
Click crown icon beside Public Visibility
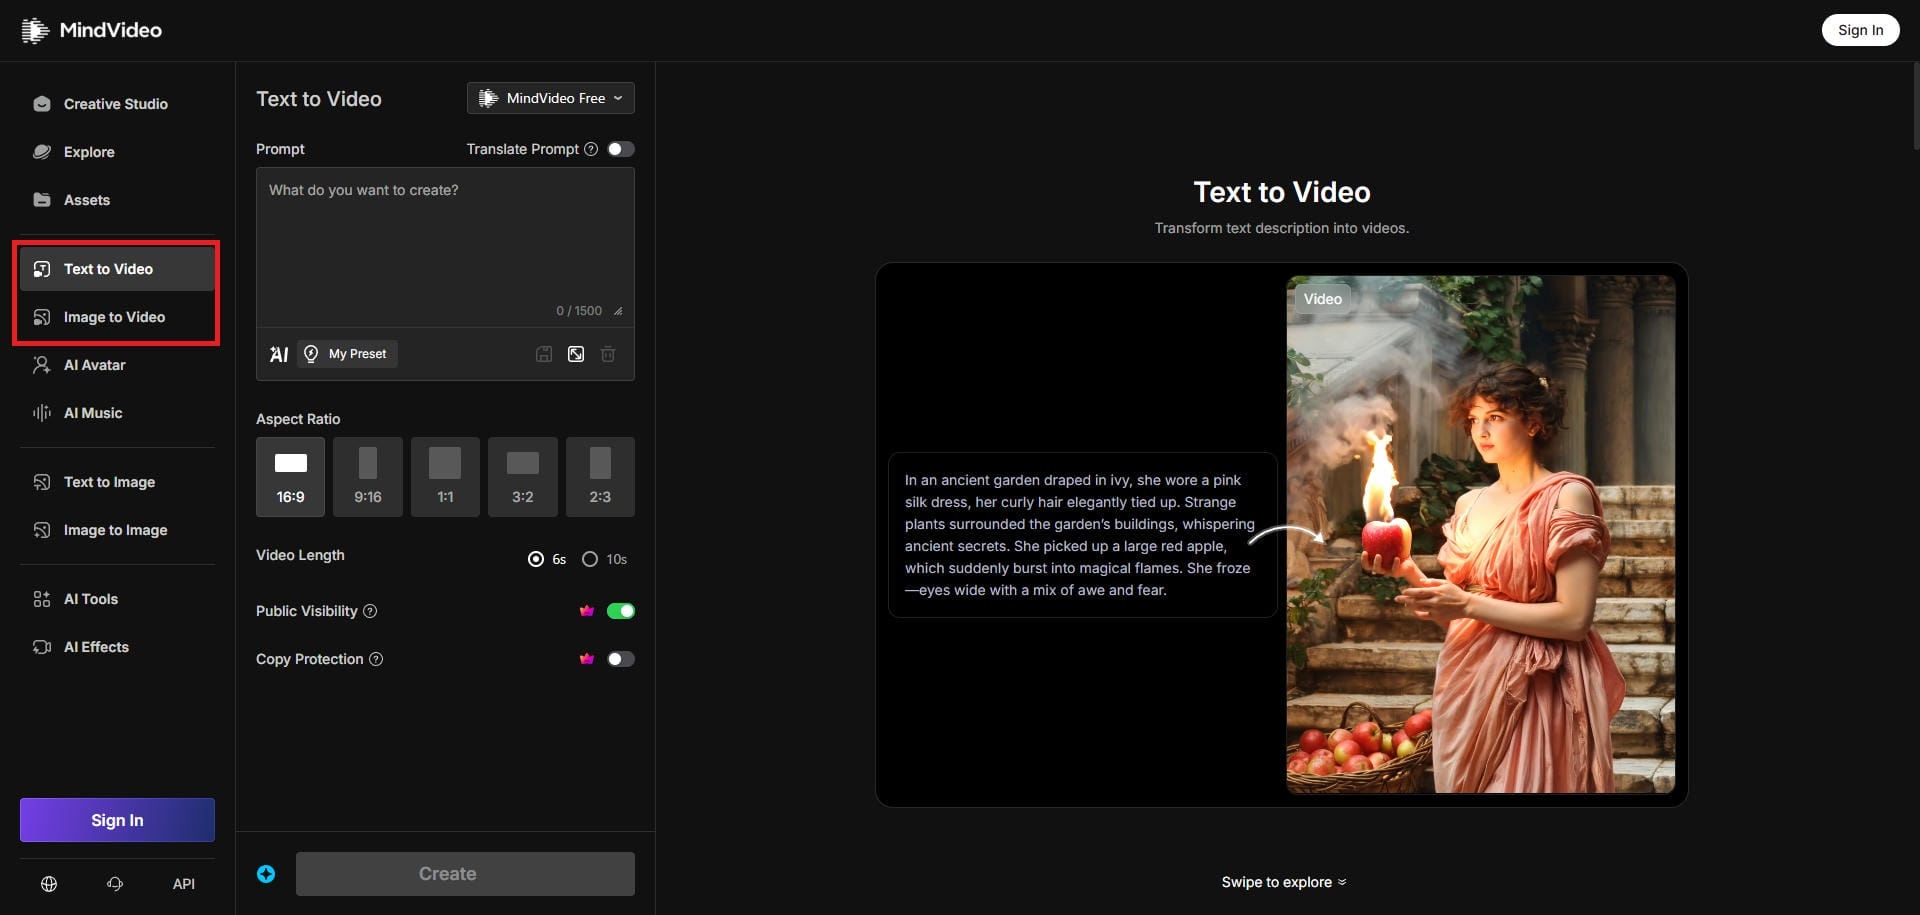point(587,611)
